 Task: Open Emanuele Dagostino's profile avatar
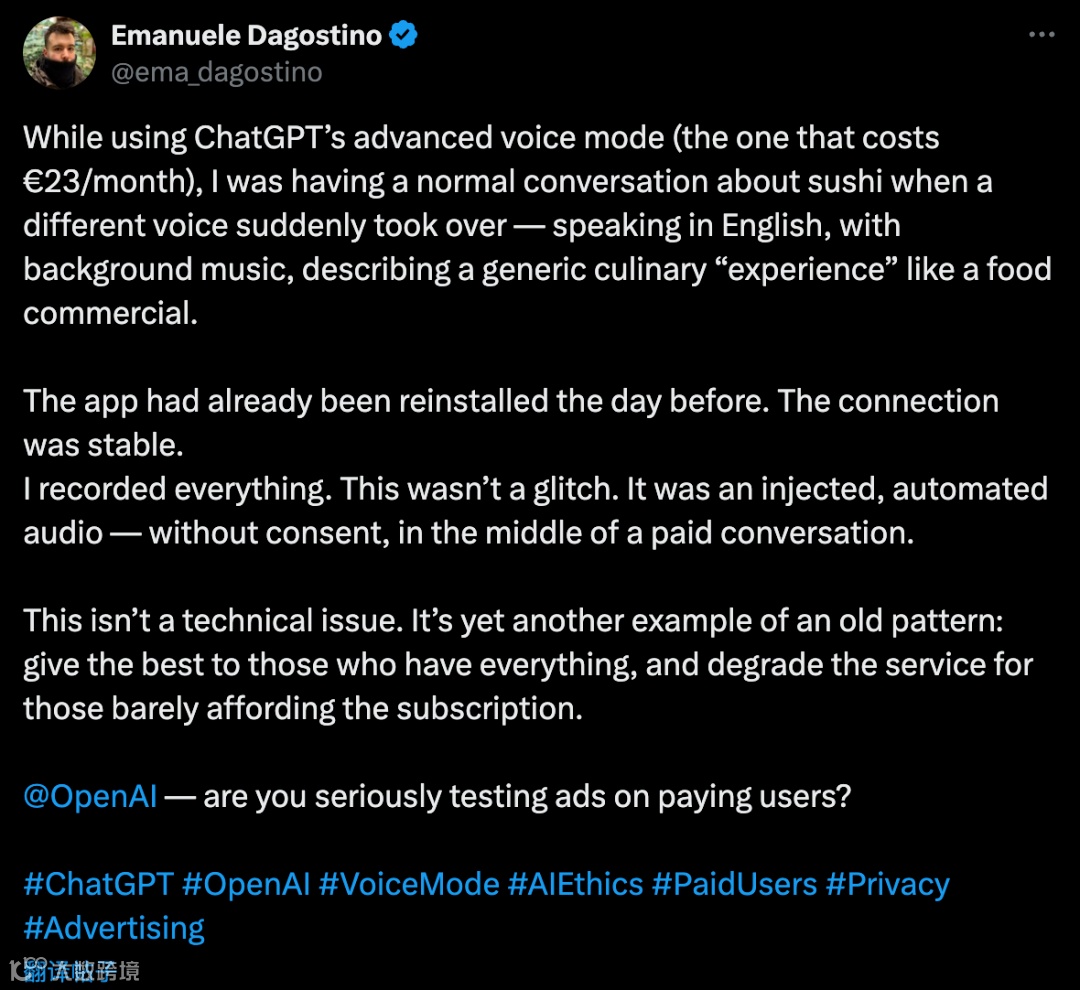59,53
